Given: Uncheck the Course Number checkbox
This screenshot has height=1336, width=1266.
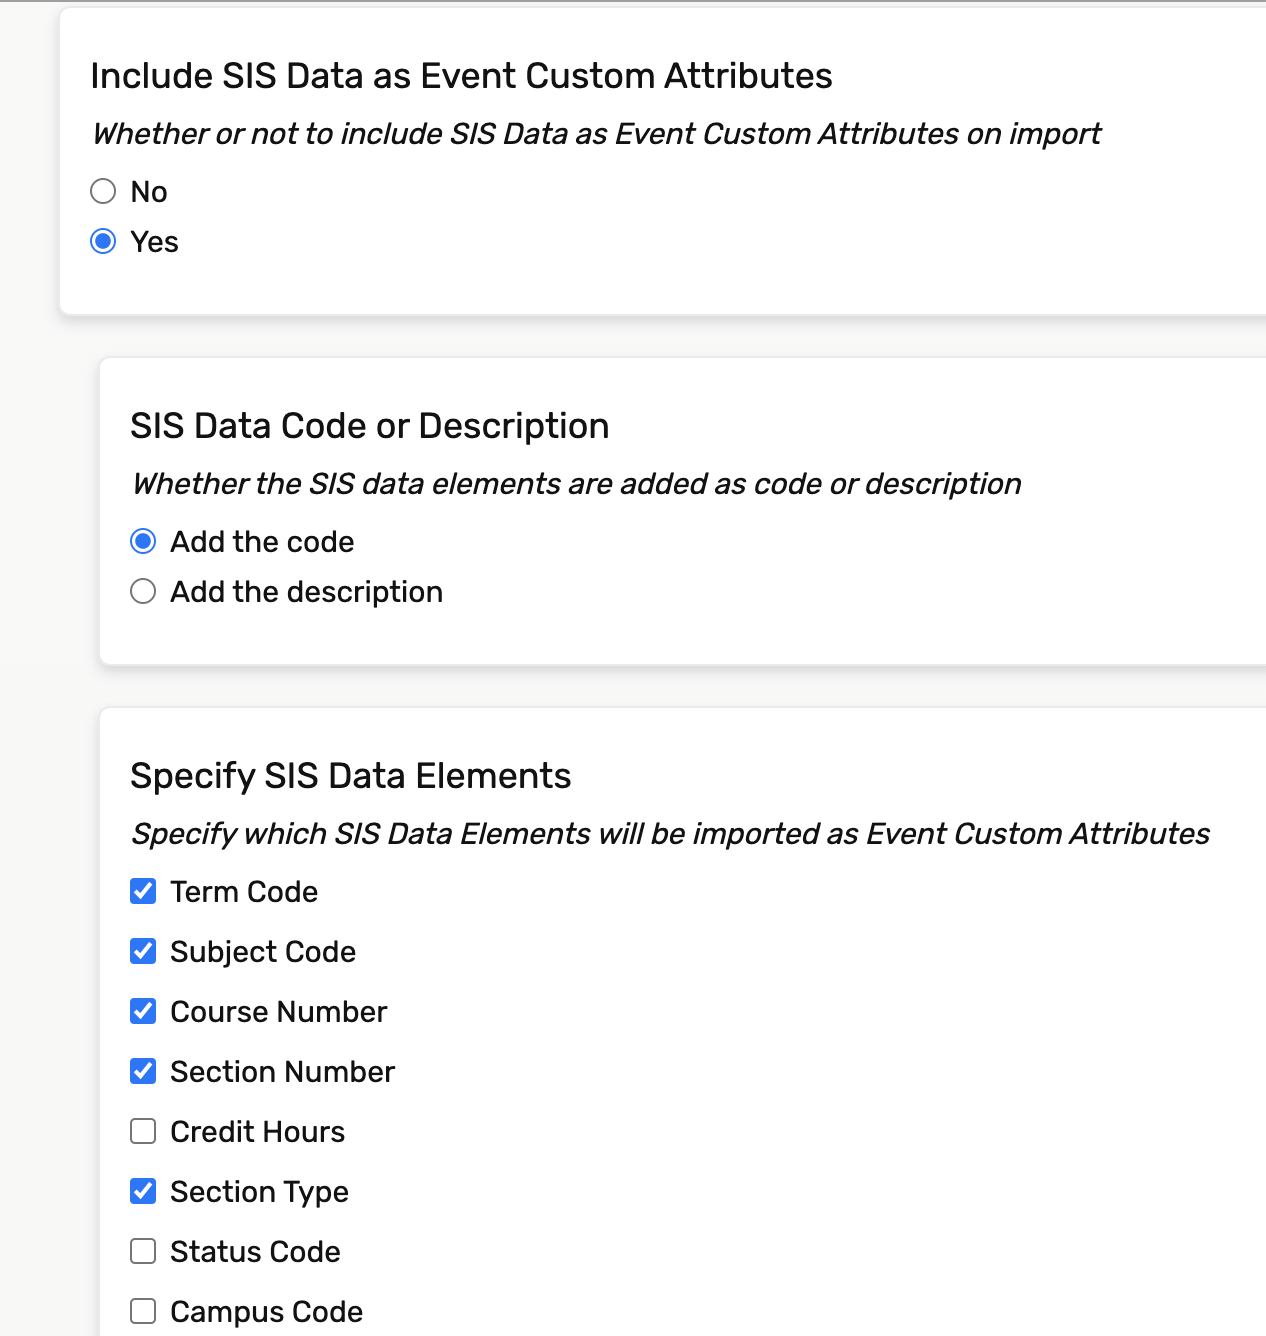Looking at the screenshot, I should (x=143, y=1011).
